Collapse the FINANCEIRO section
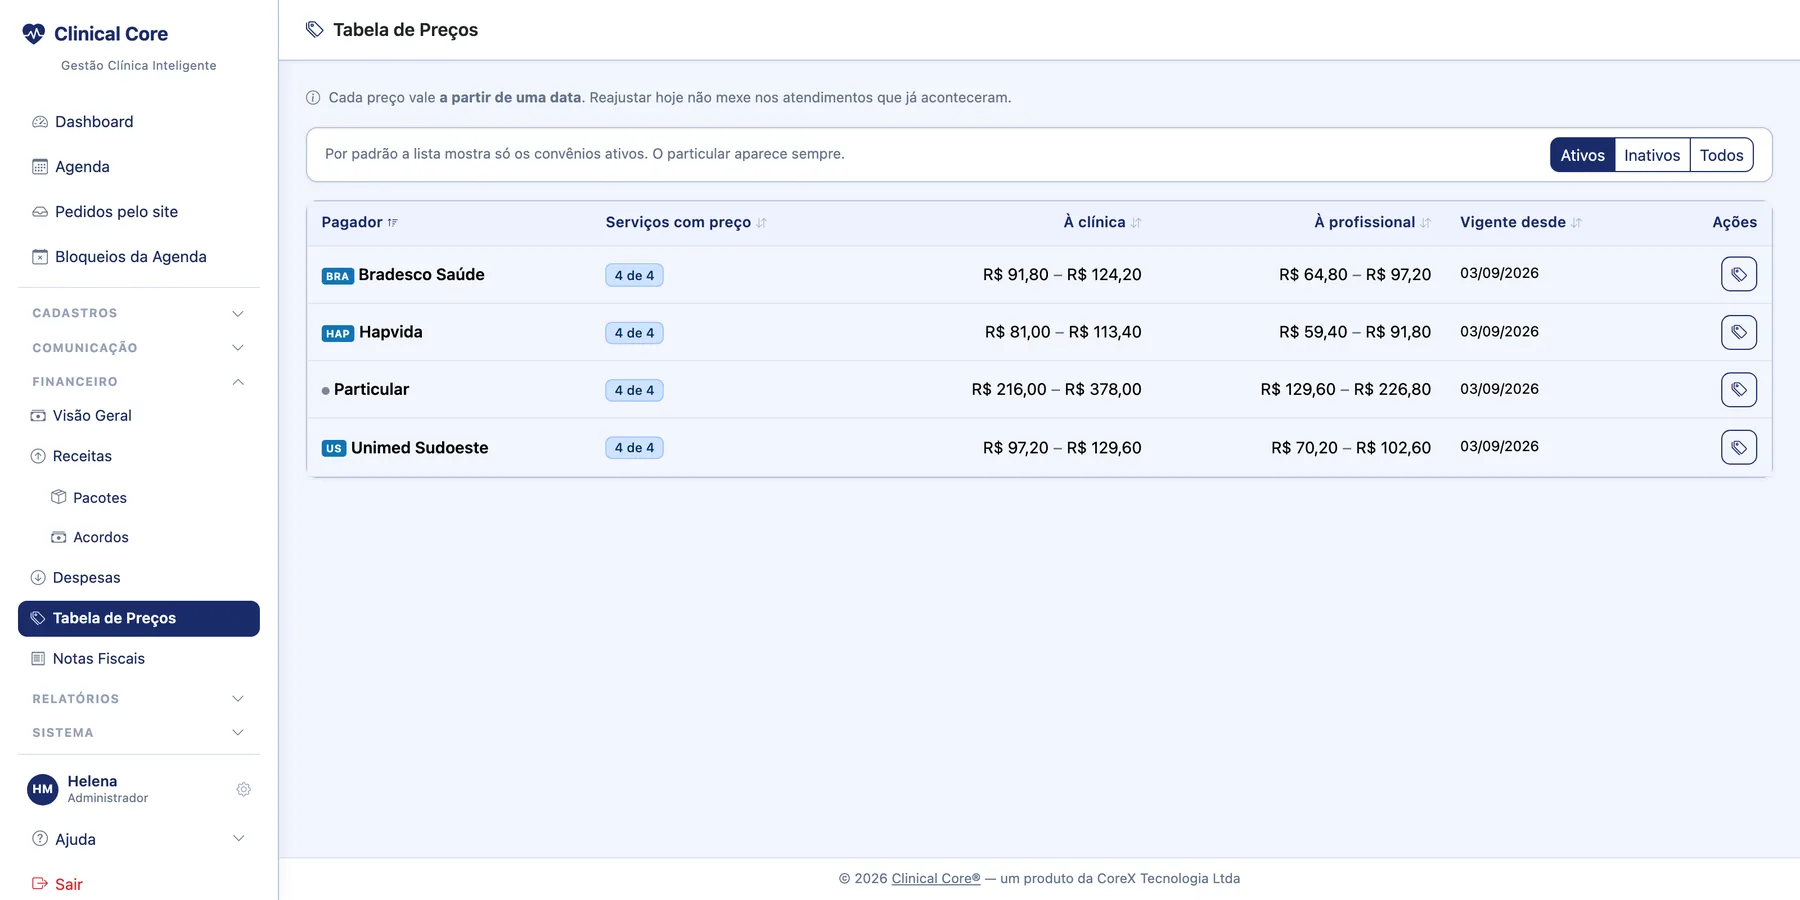Viewport: 1800px width, 900px height. (x=139, y=382)
